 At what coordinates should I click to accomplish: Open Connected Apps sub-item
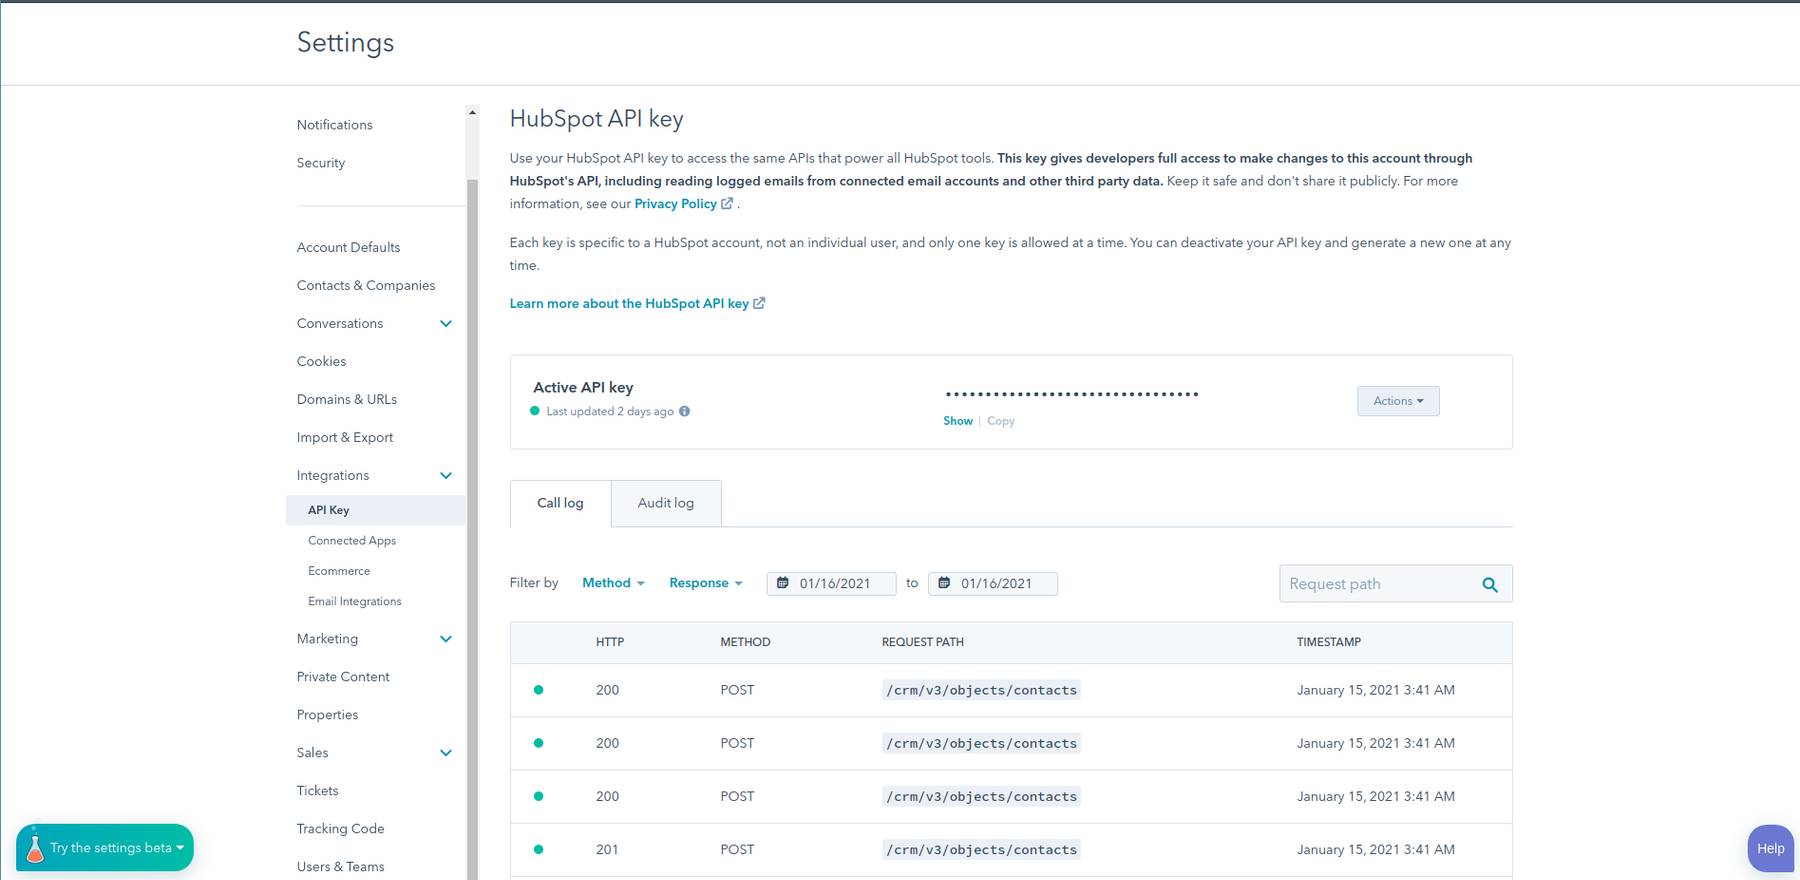click(x=352, y=541)
